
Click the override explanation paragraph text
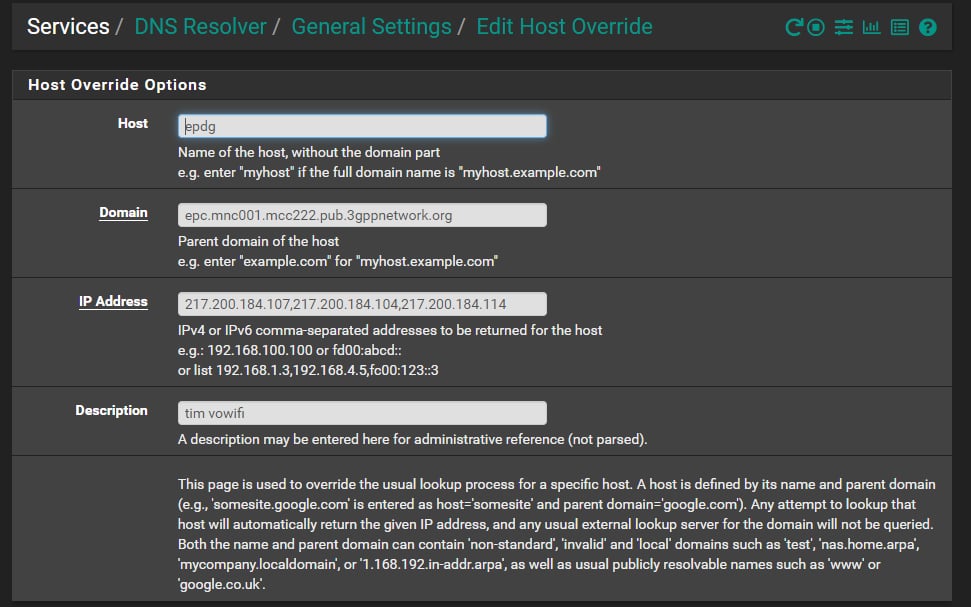556,534
